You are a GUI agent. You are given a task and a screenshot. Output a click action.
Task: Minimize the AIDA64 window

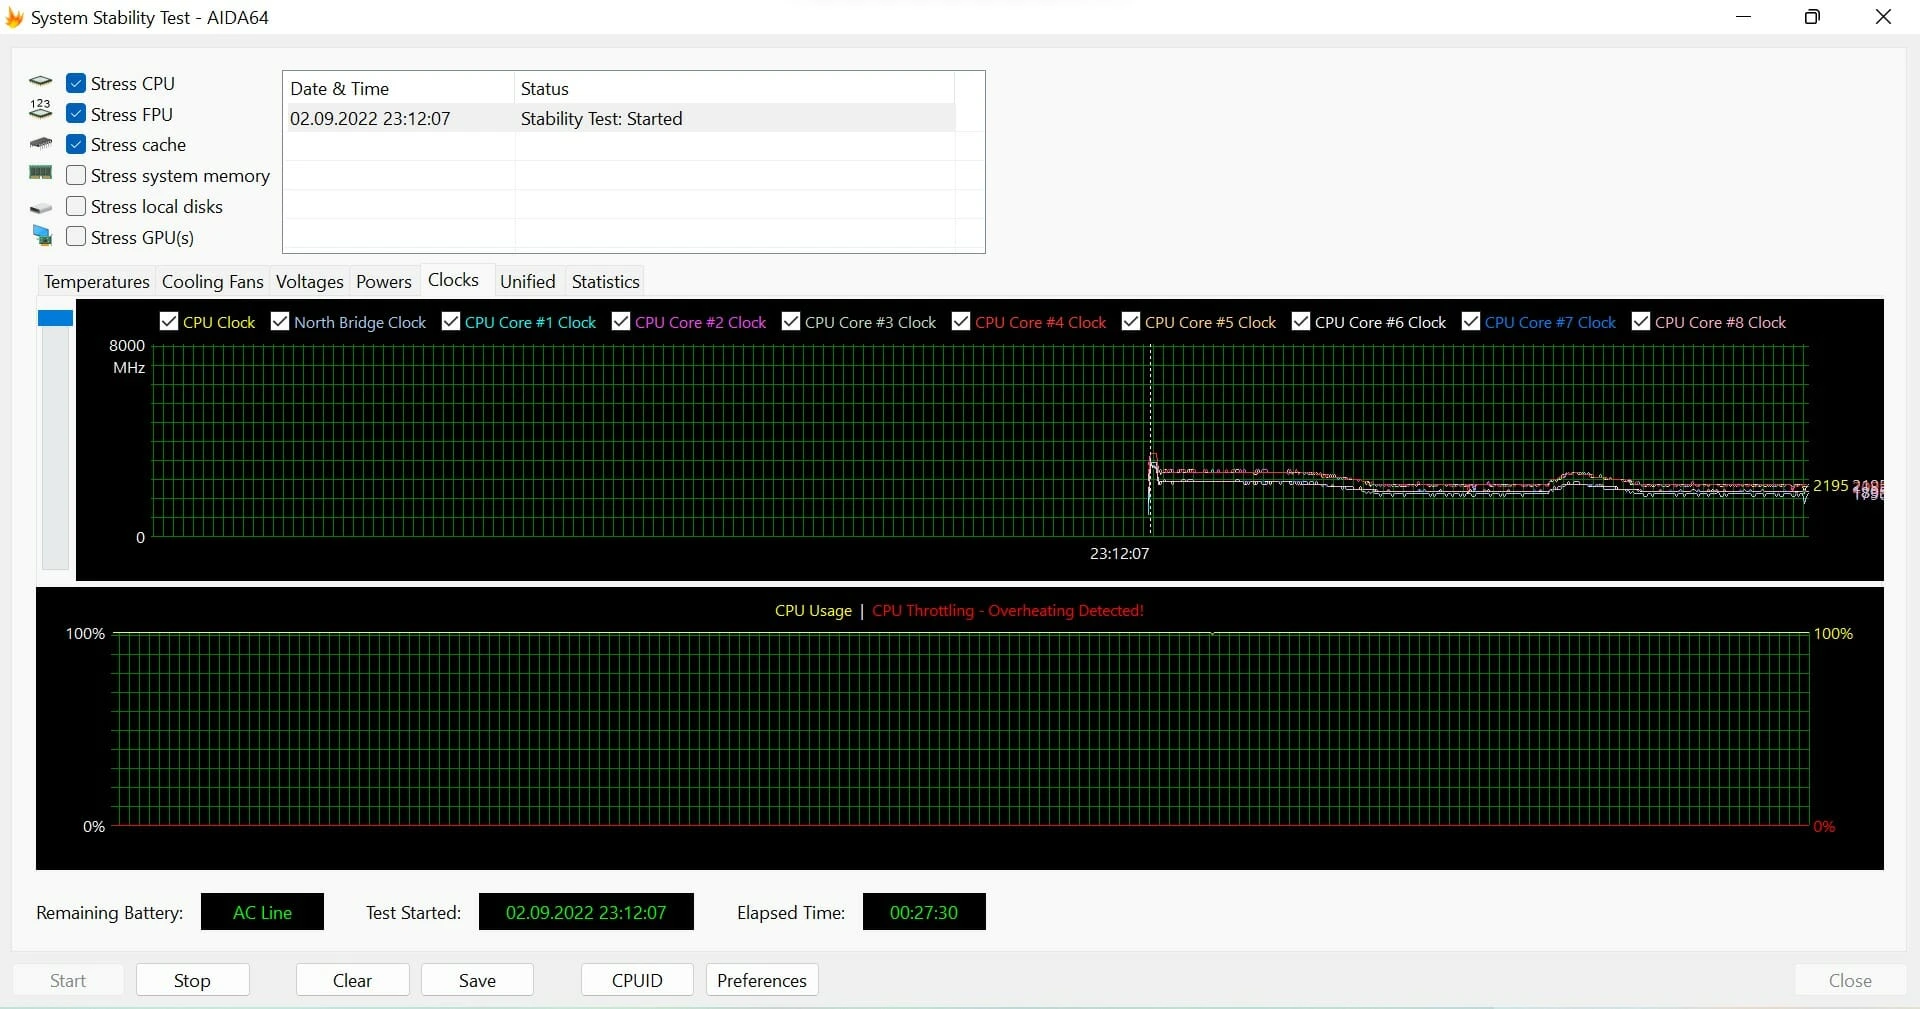coord(1743,17)
